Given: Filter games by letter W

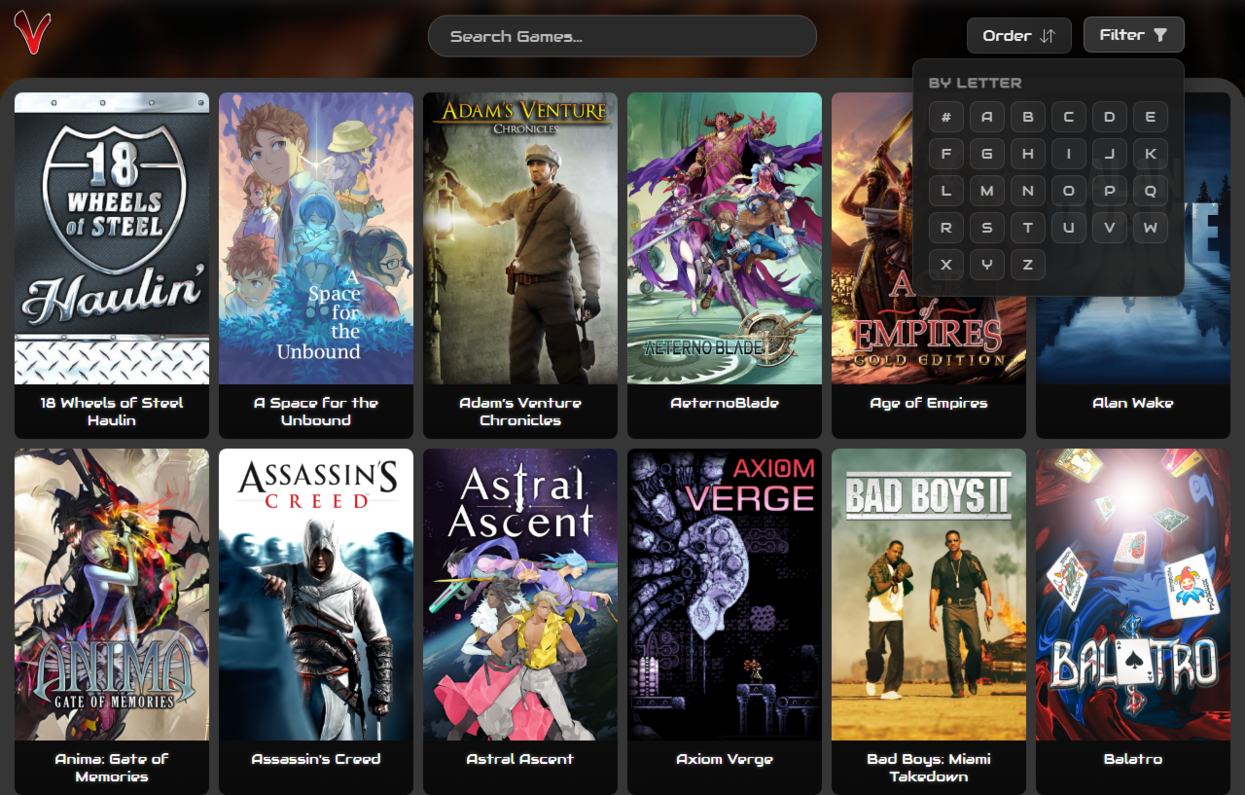Looking at the screenshot, I should 1151,228.
